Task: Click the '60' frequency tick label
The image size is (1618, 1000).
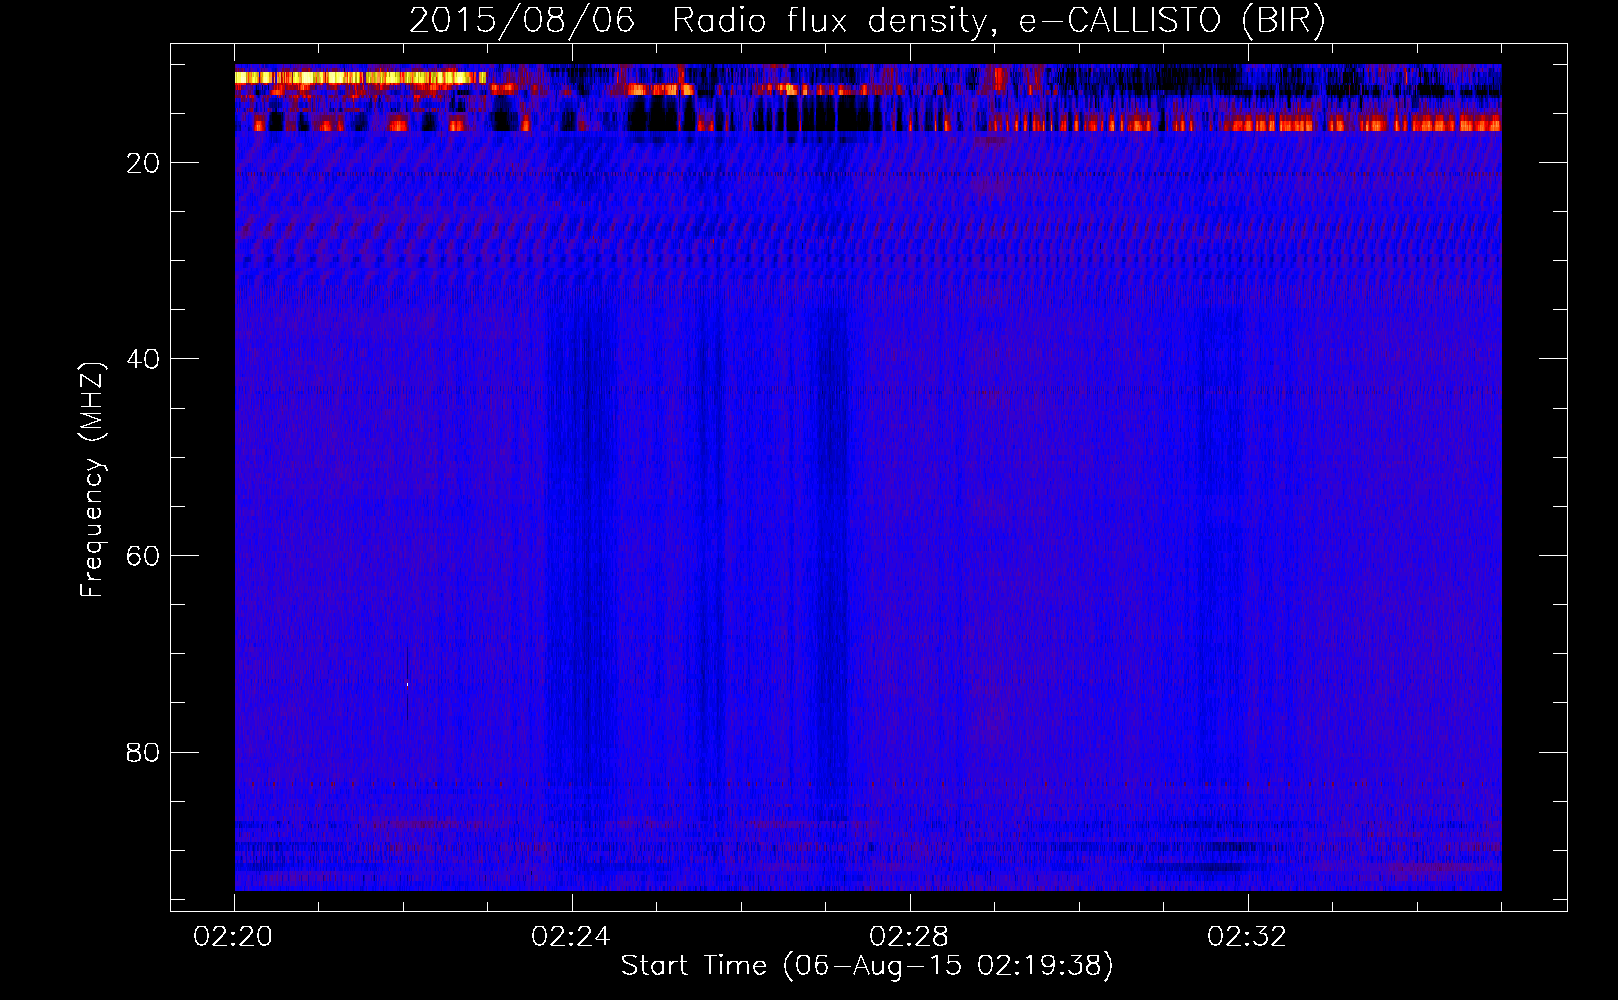Action: pyautogui.click(x=143, y=556)
